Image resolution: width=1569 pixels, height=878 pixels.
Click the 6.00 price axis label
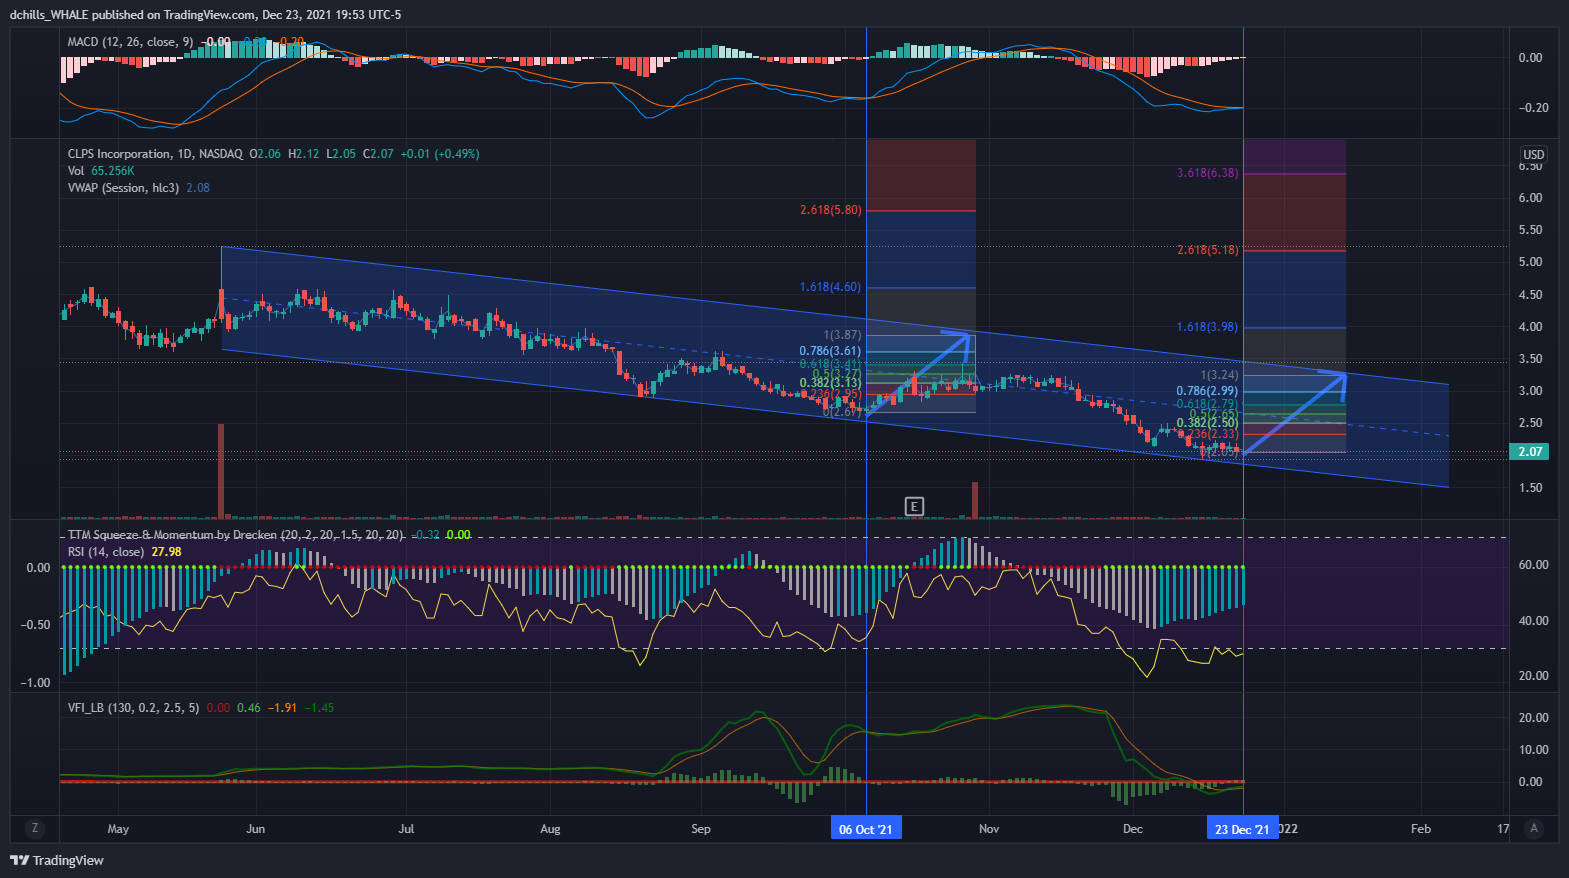click(1530, 198)
